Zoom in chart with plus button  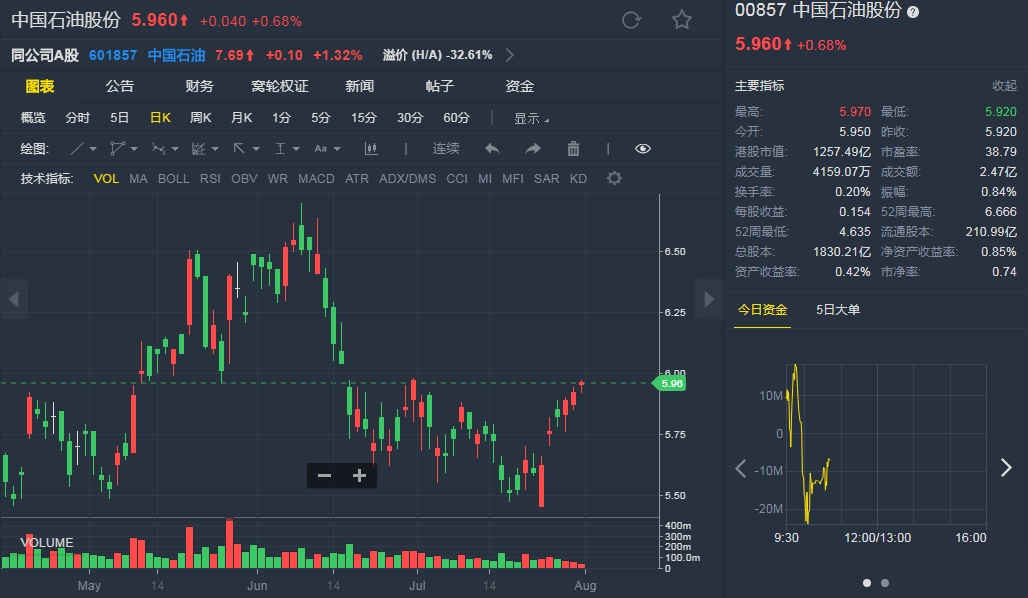359,475
